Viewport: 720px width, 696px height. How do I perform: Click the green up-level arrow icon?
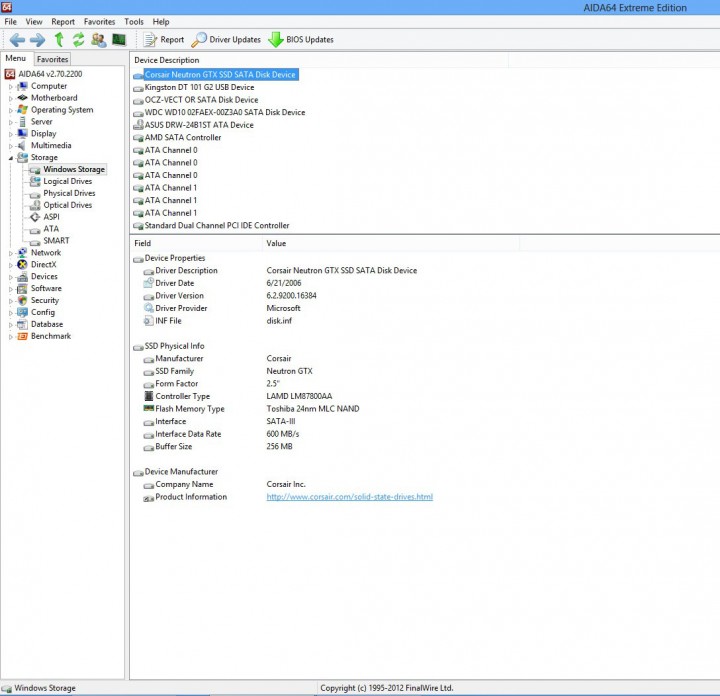(59, 40)
